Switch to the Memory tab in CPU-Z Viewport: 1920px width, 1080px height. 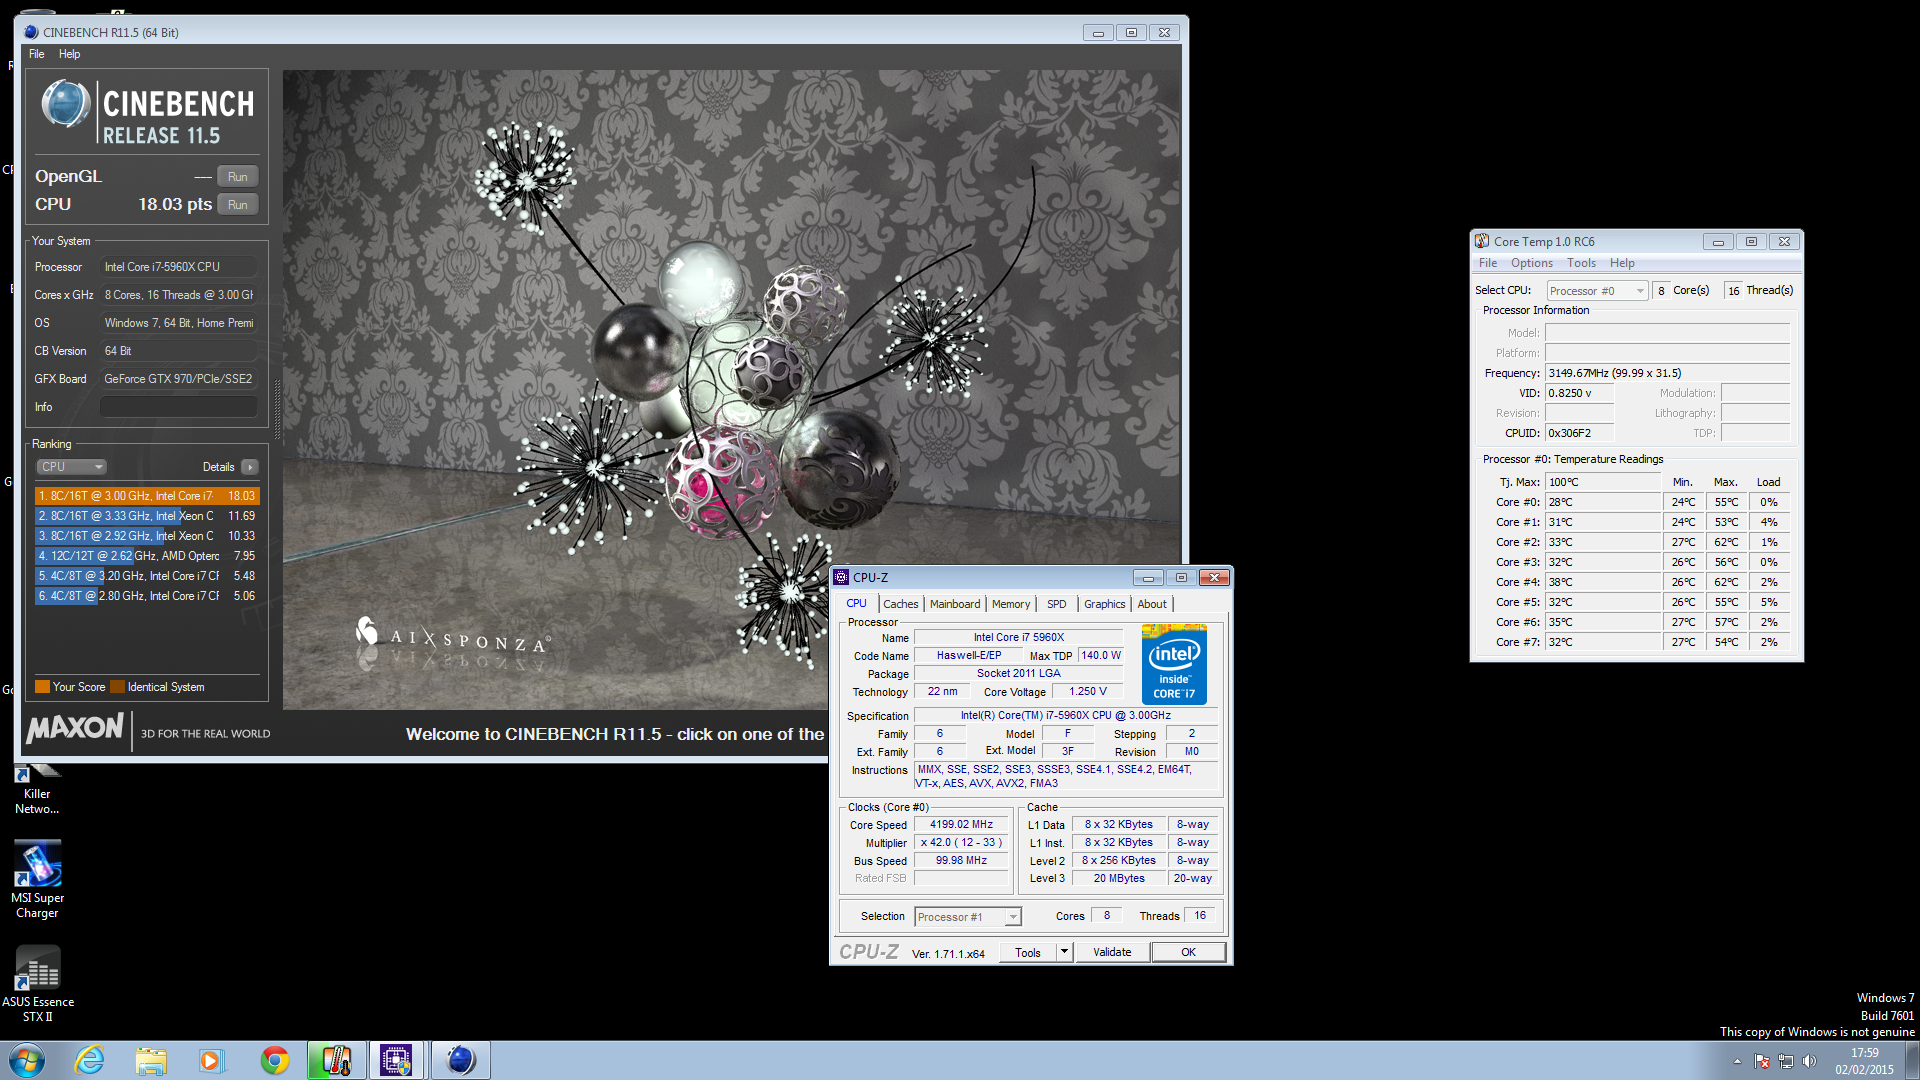[x=1011, y=604]
